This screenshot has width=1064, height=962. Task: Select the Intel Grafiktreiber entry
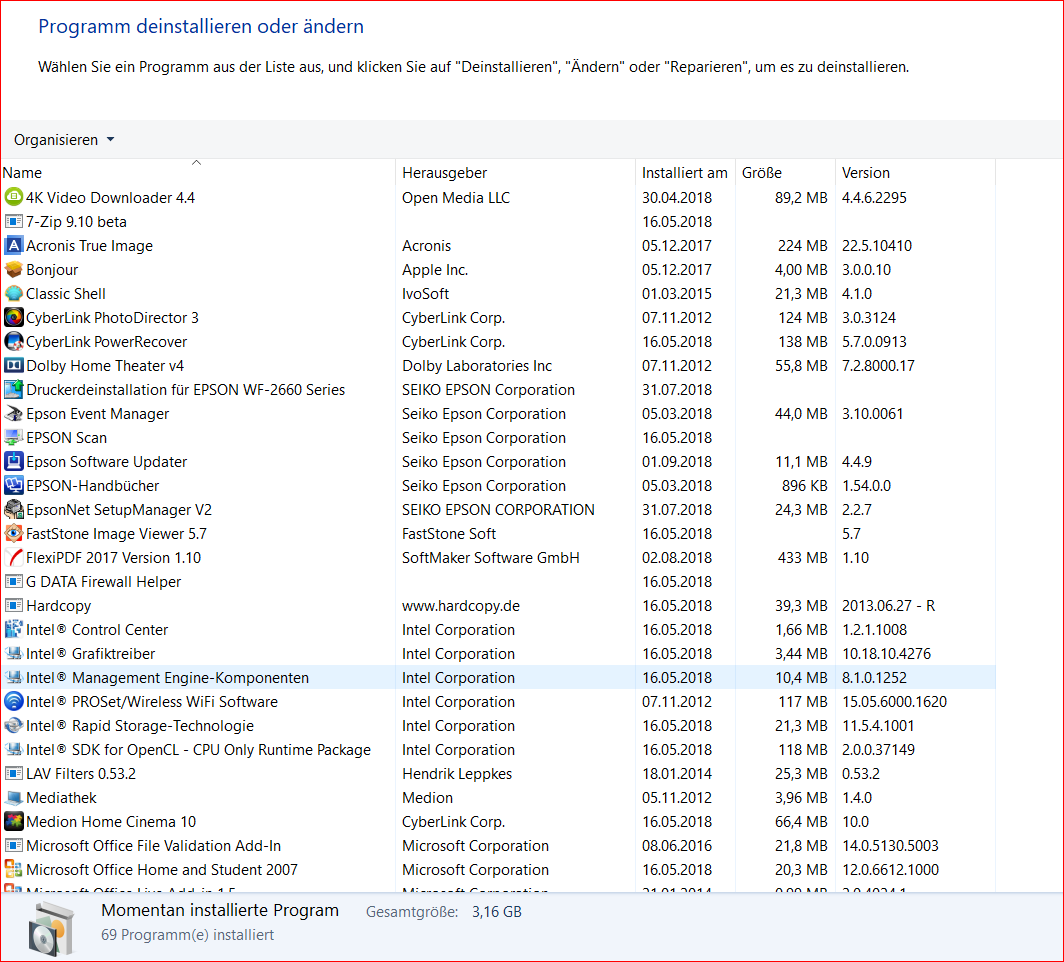tap(498, 654)
